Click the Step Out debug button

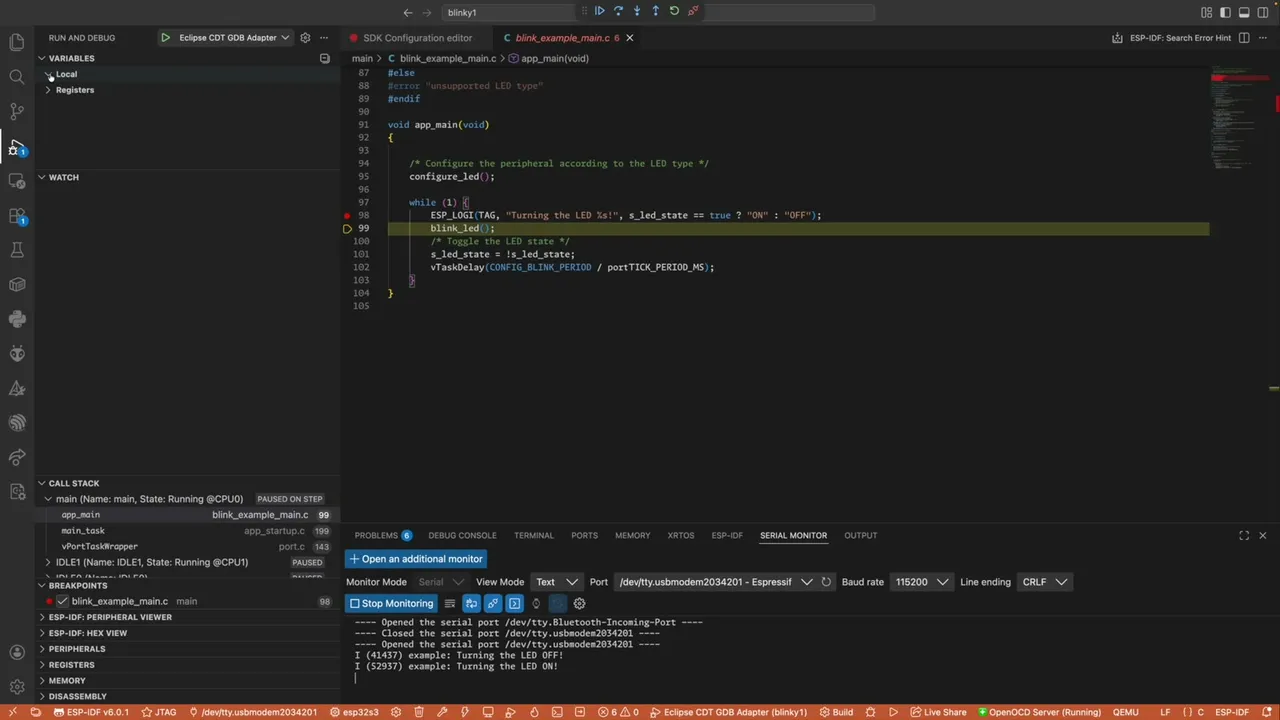pos(655,11)
